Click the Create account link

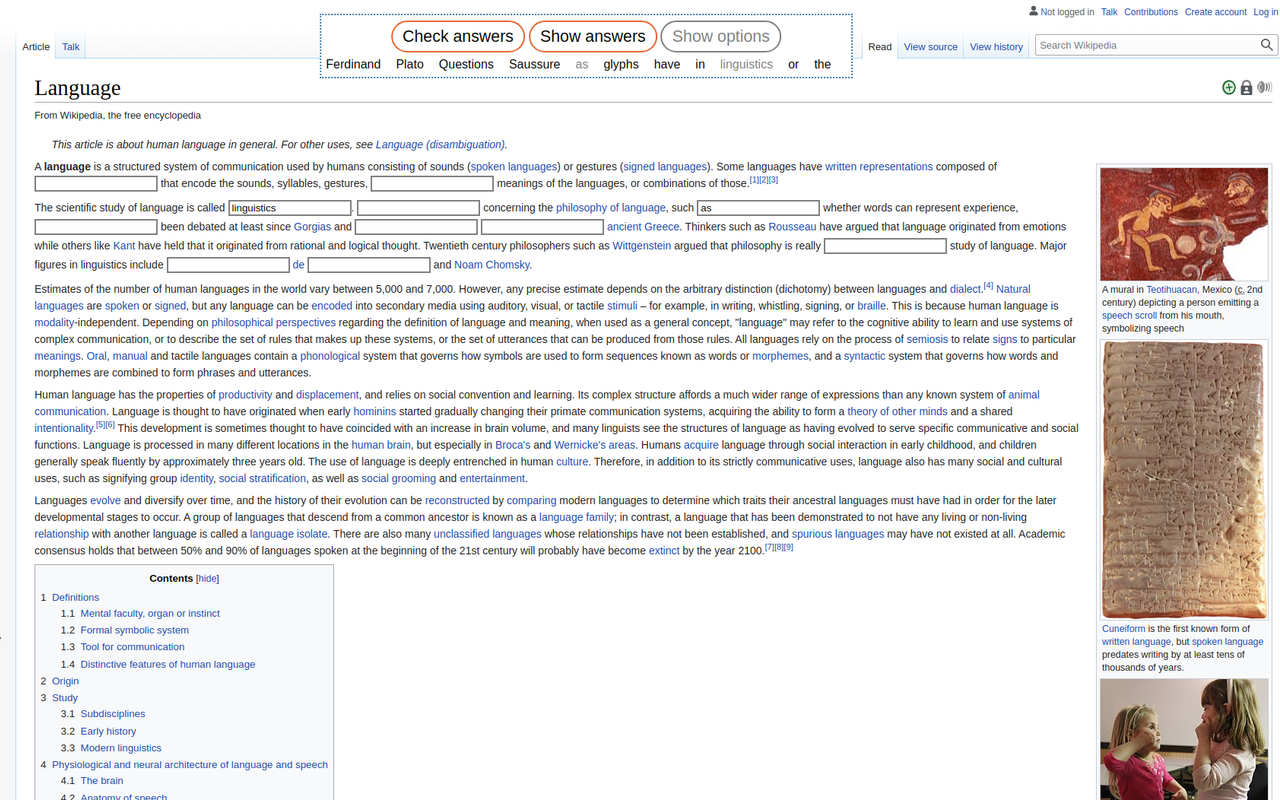coord(1215,11)
